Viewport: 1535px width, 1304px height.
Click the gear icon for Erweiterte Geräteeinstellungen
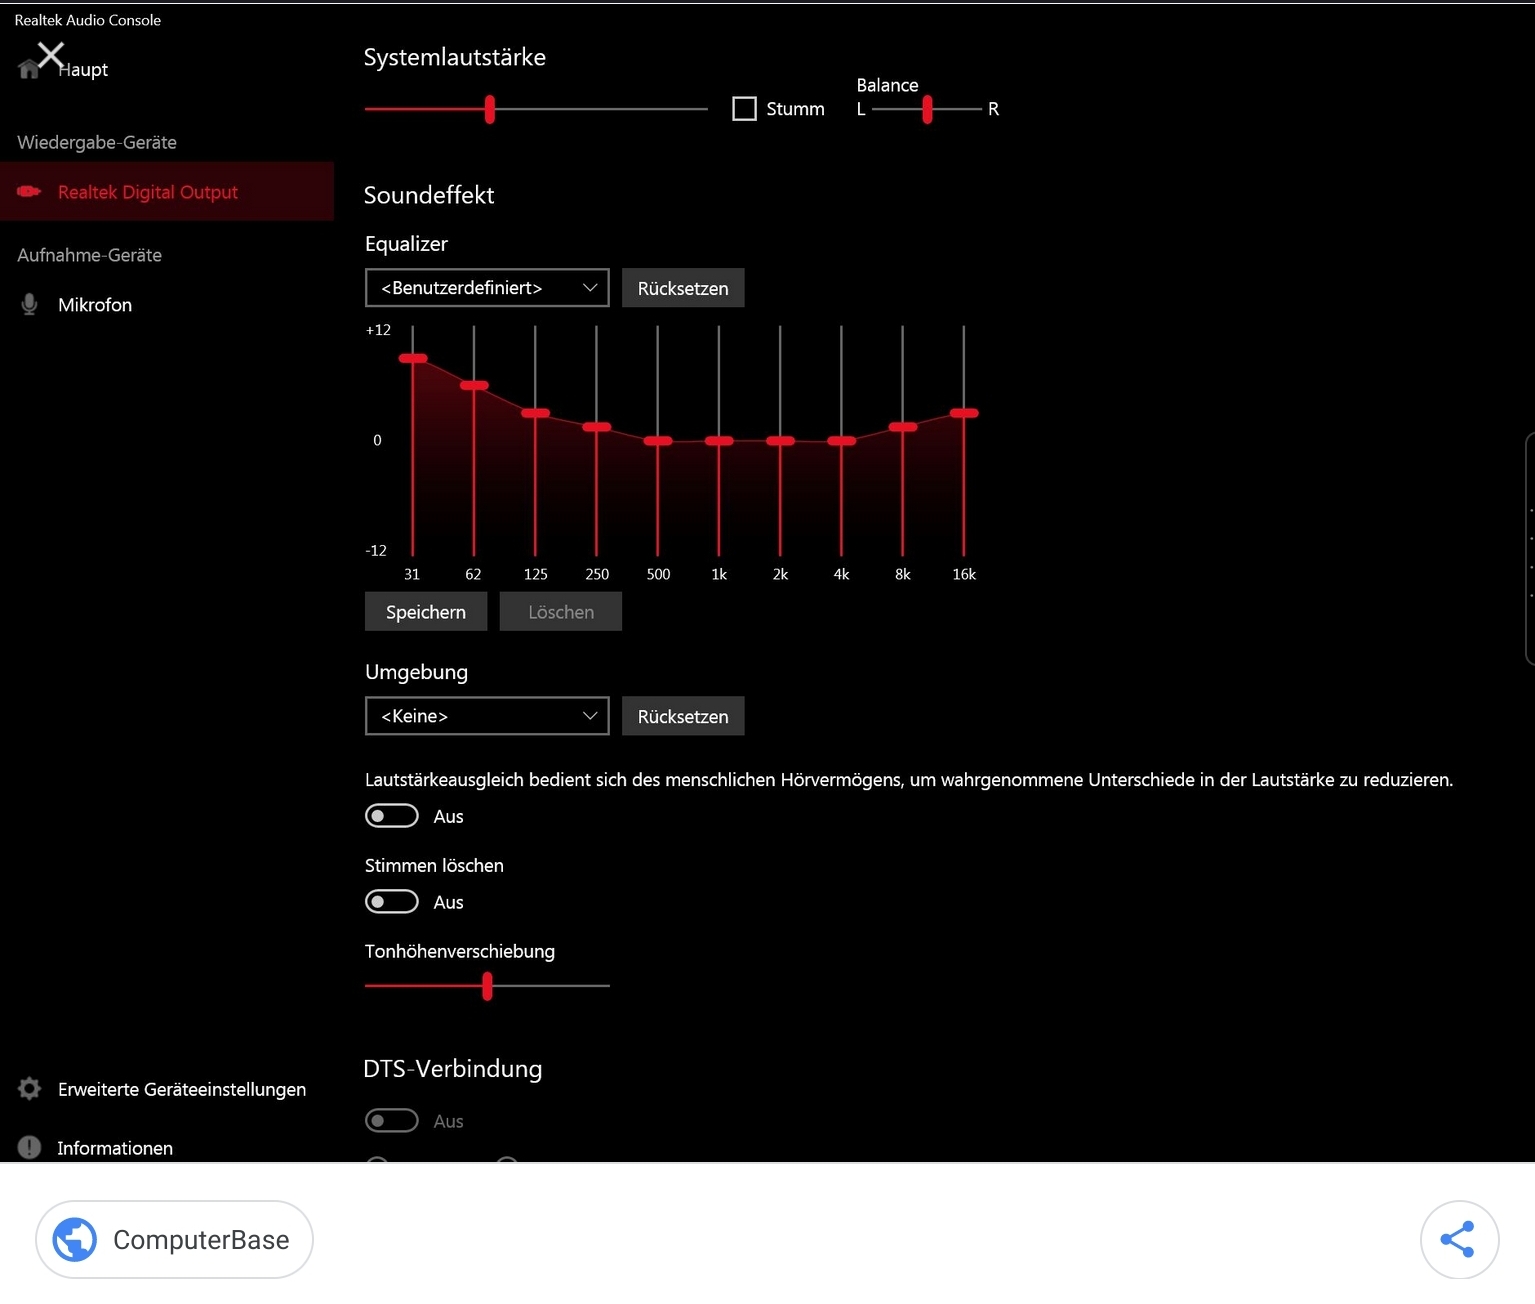click(30, 1088)
